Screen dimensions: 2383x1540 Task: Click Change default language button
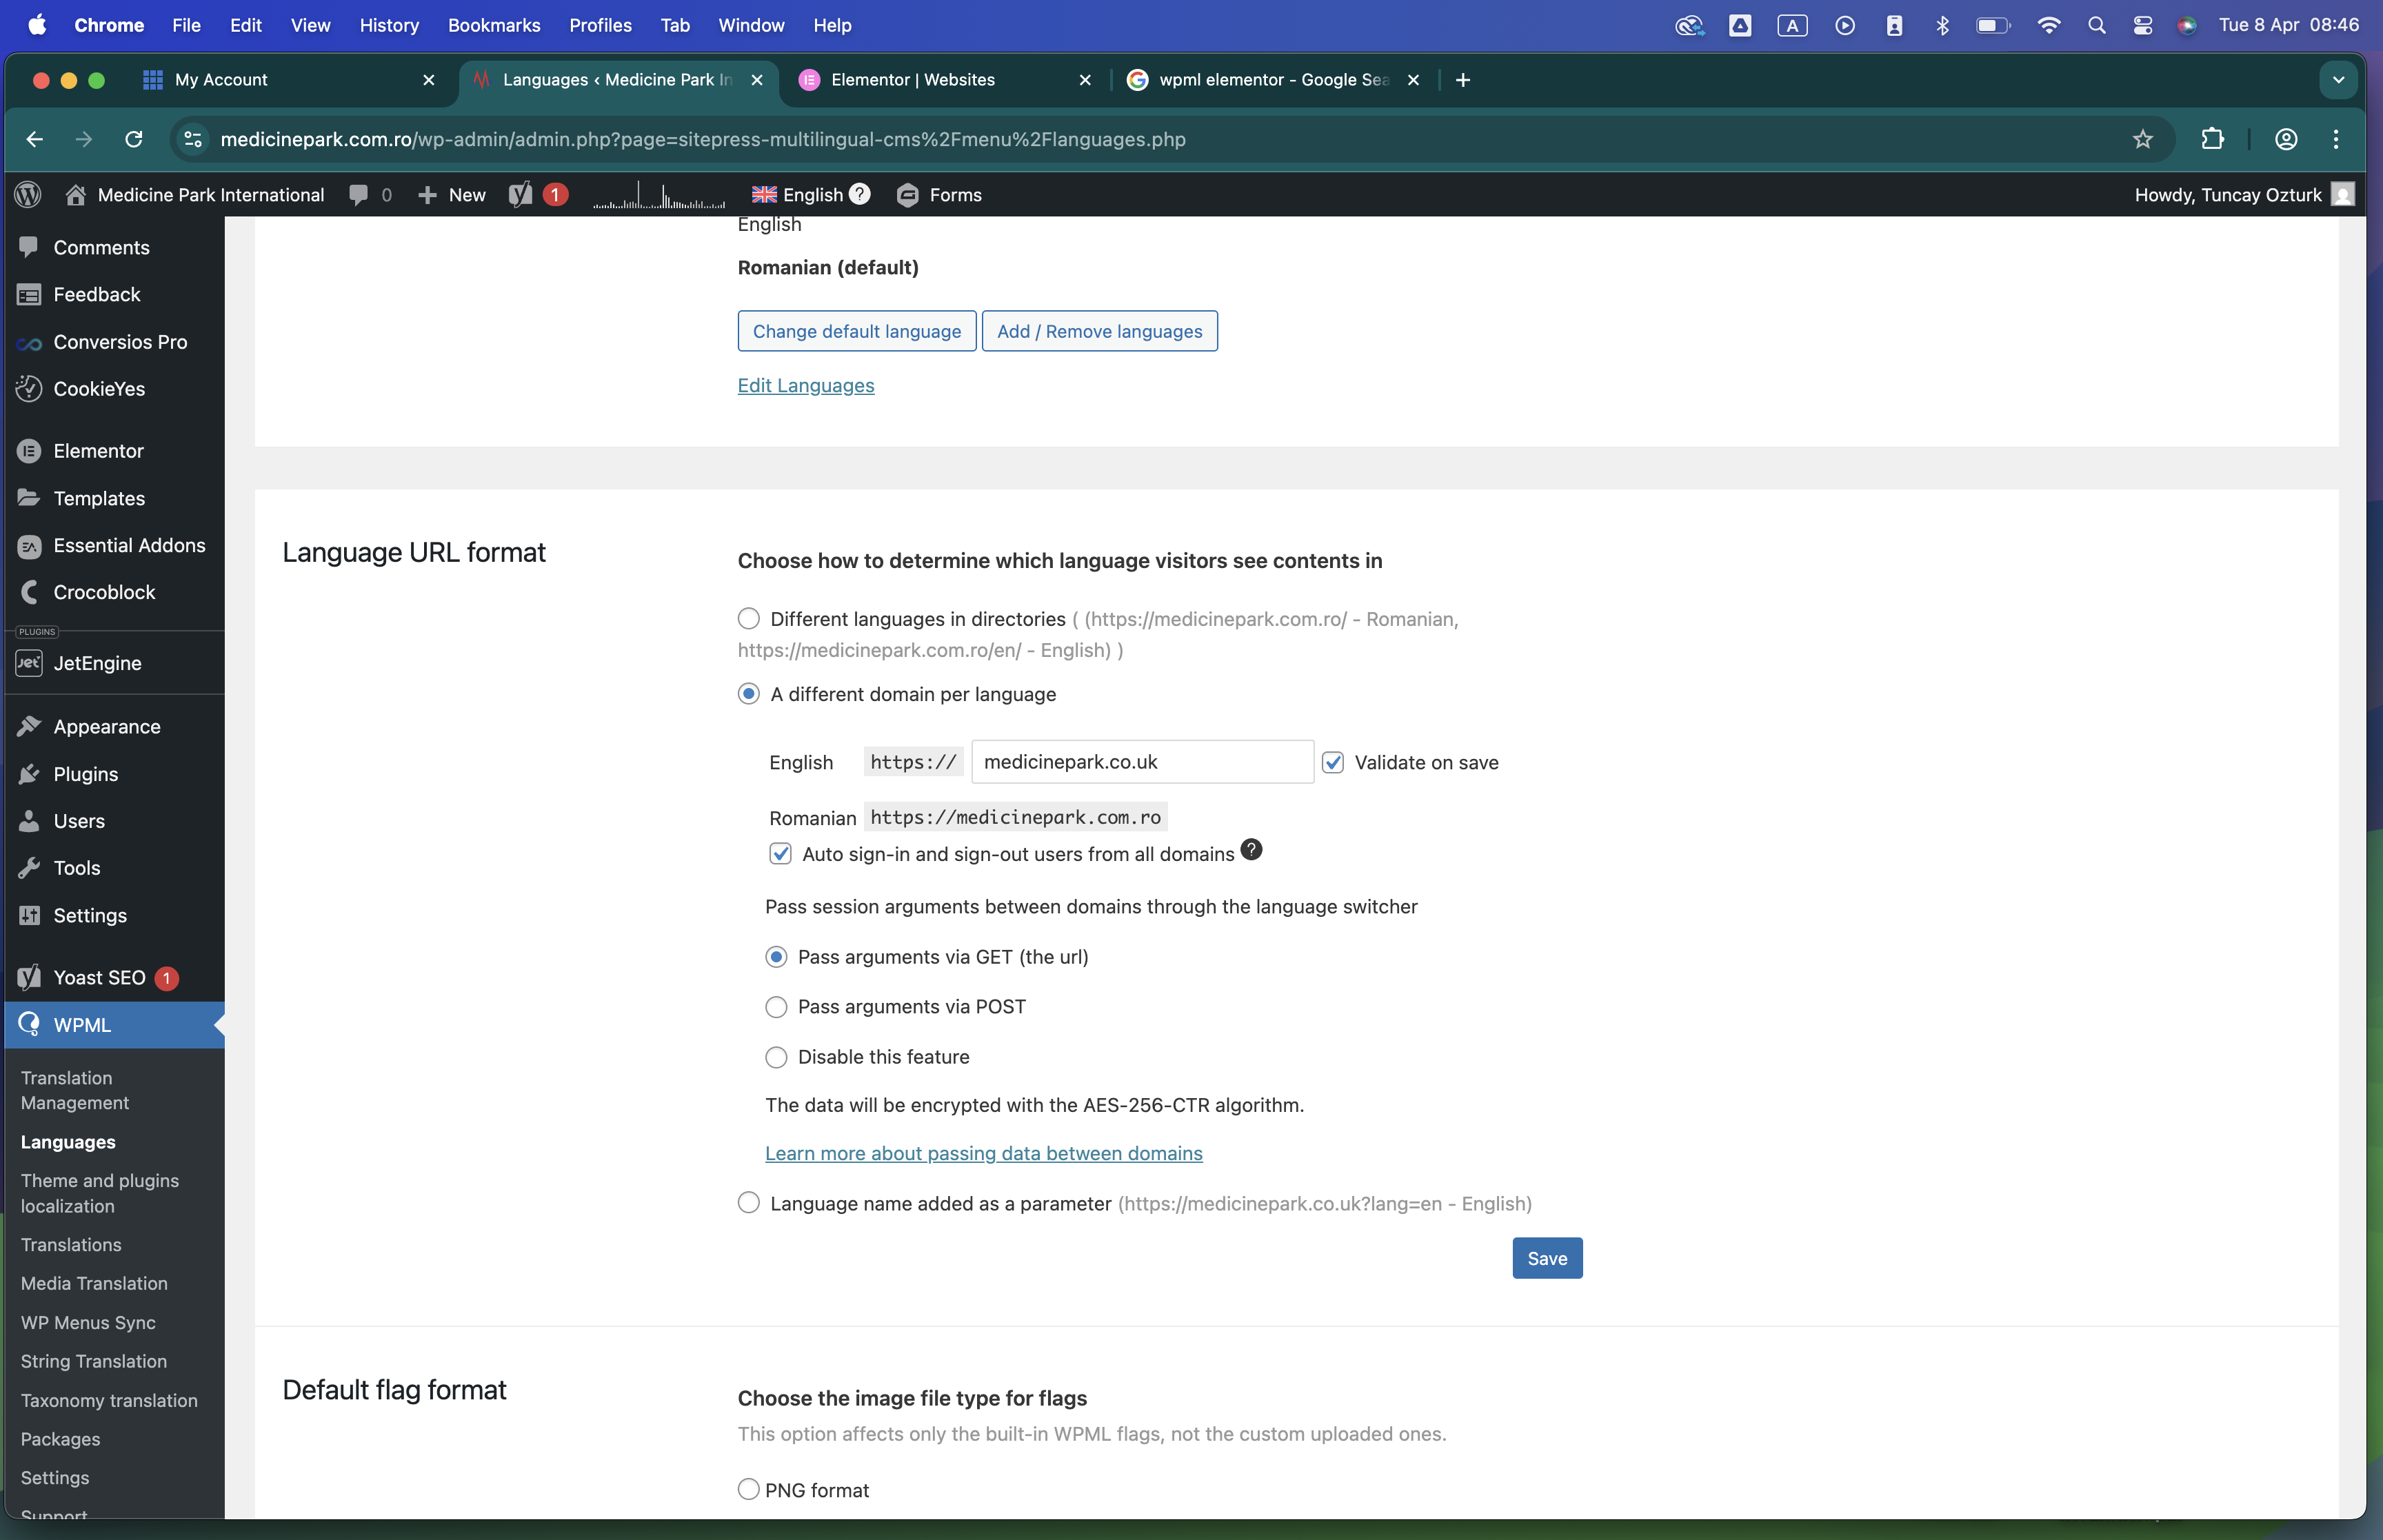857,331
